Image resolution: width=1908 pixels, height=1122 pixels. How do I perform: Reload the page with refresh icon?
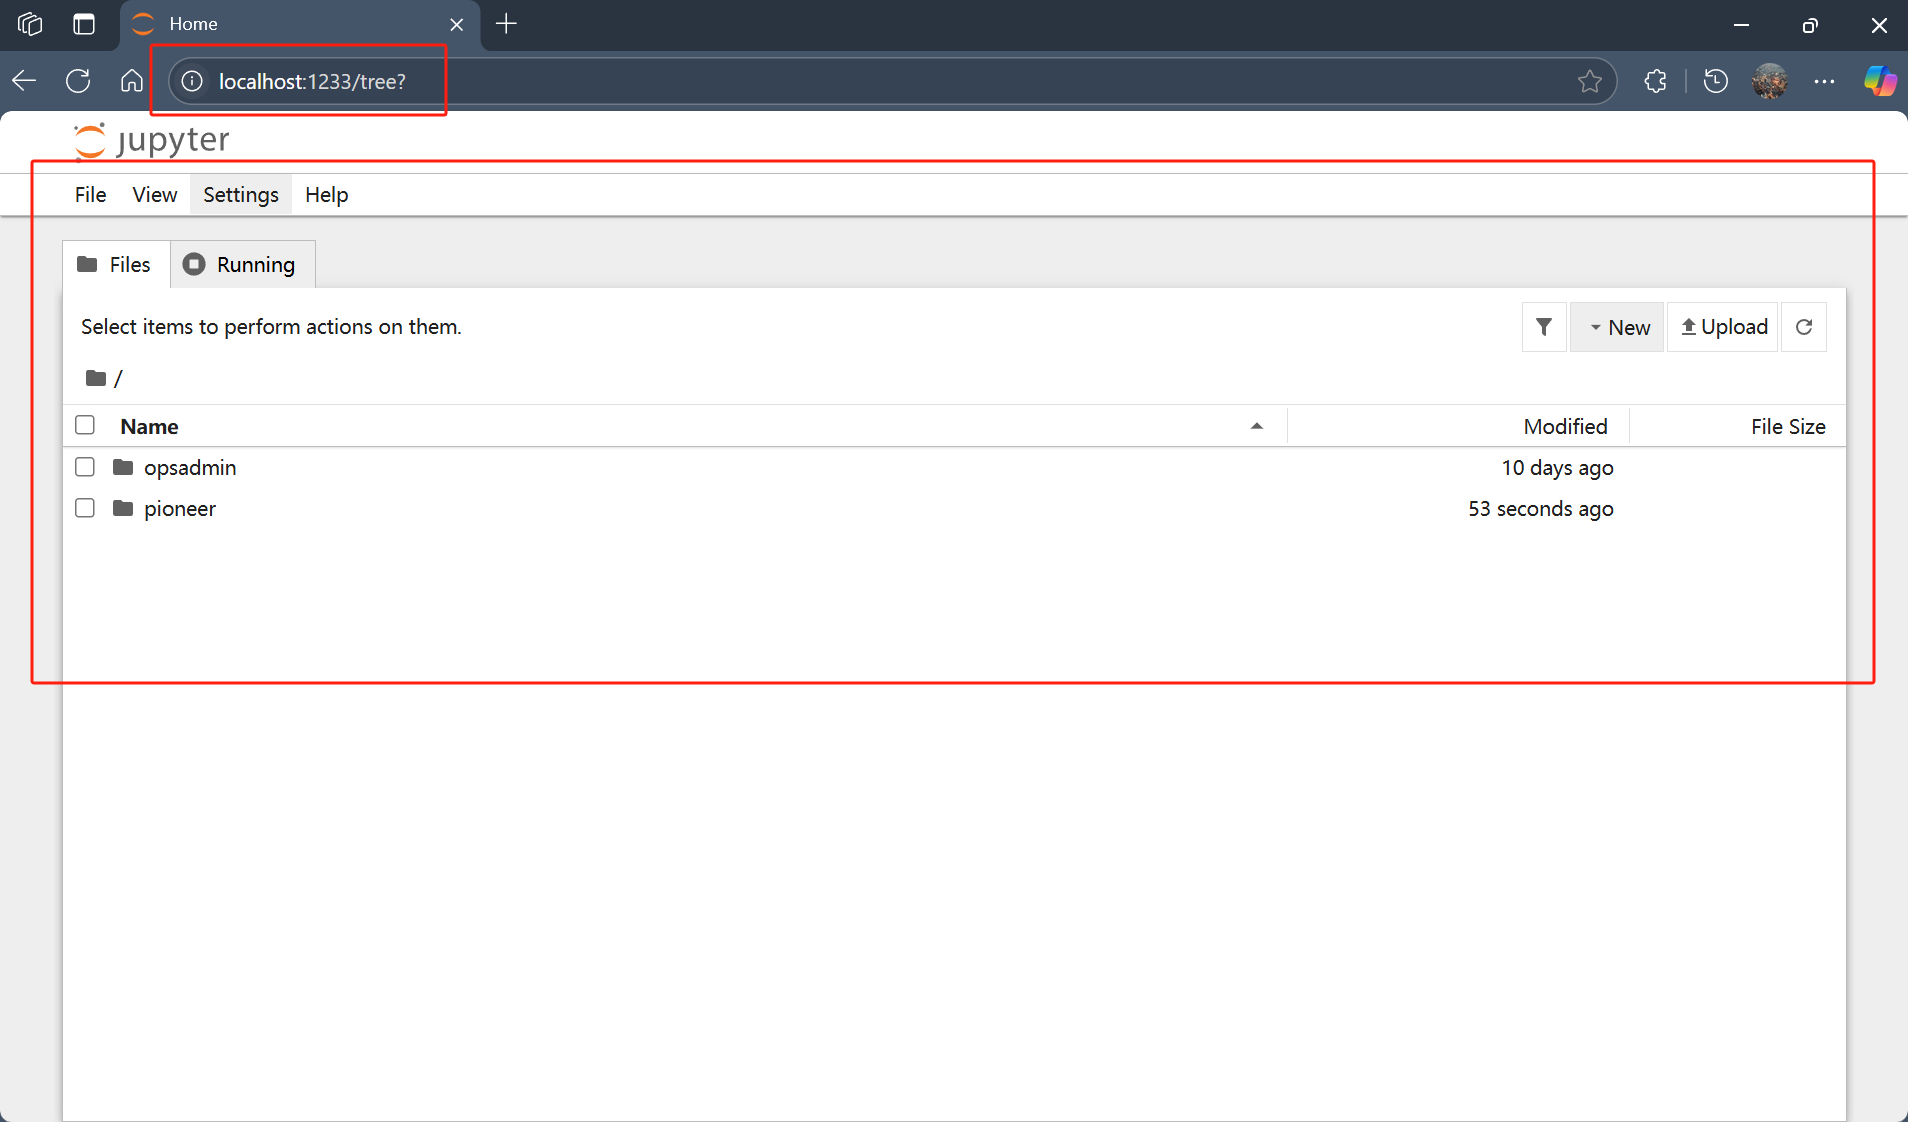[x=78, y=81]
